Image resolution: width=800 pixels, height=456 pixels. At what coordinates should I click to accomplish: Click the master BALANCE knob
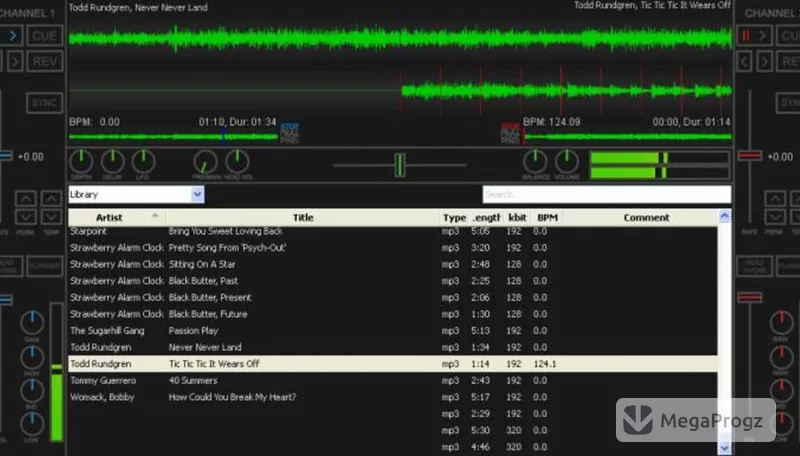coord(535,162)
